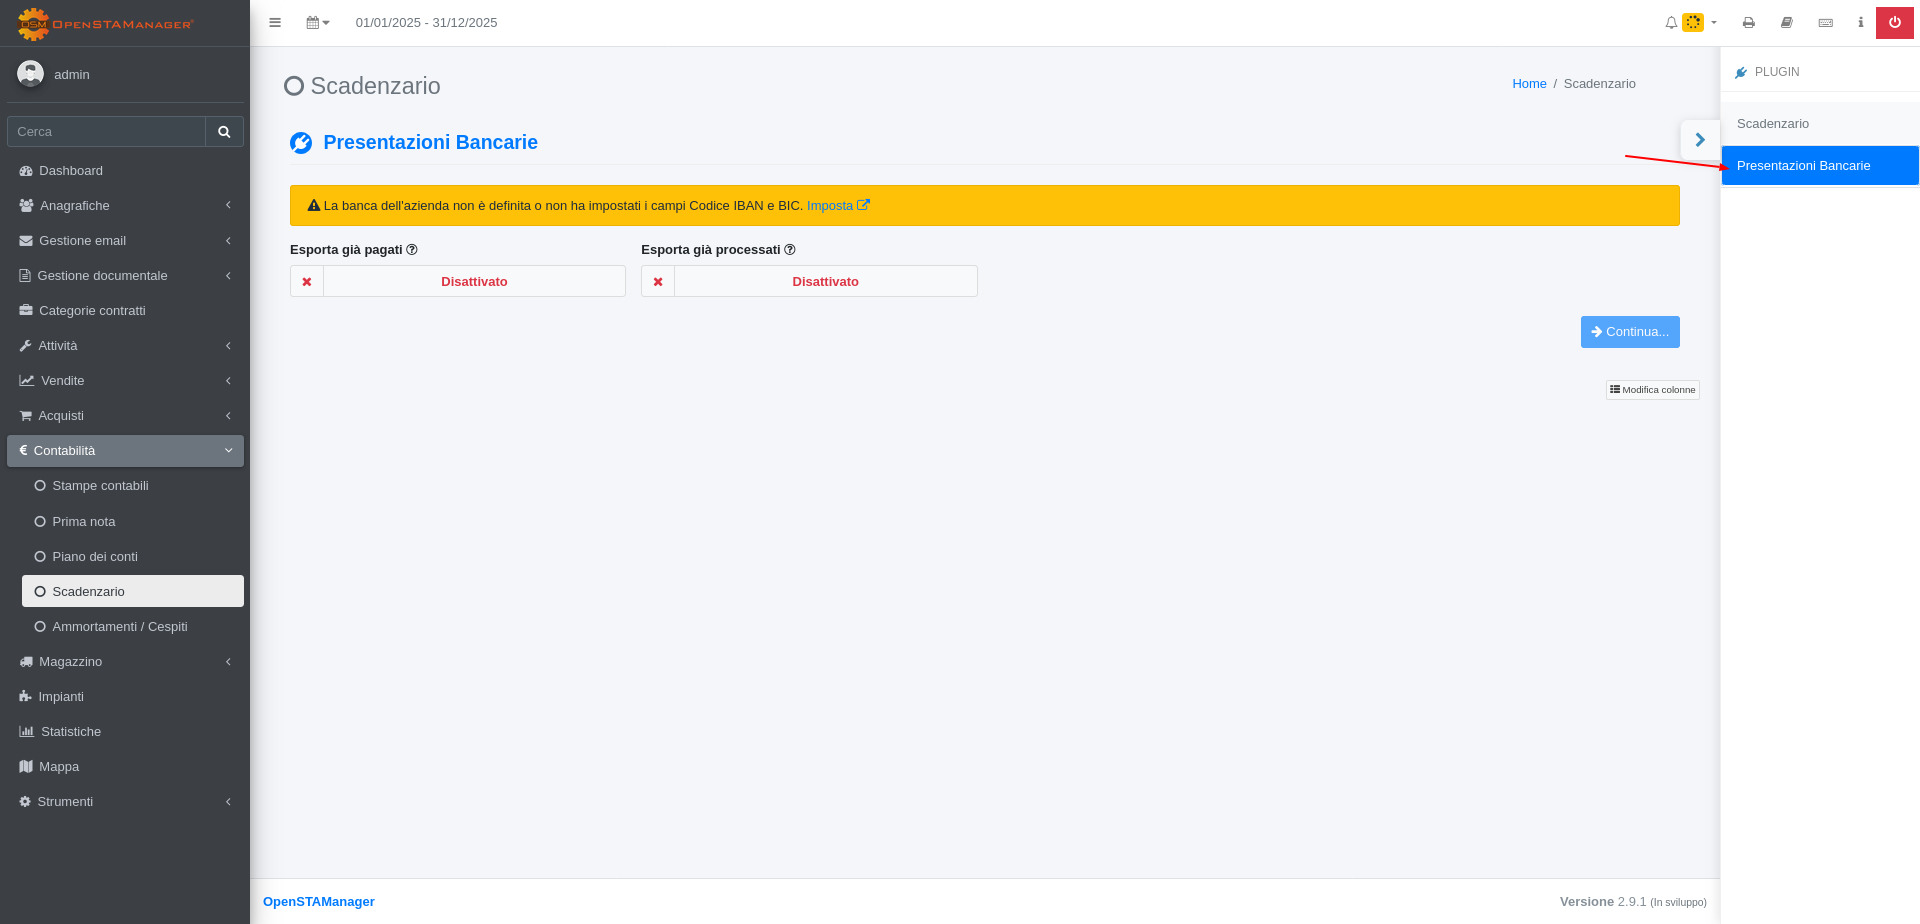Collapse the Contabilità sidebar menu
Screen dimensions: 1920x924
tap(125, 450)
